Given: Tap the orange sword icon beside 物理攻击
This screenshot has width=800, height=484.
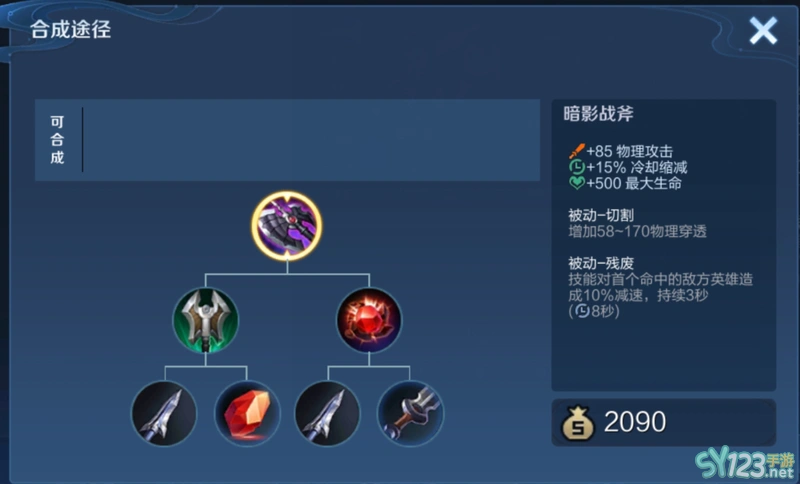Looking at the screenshot, I should tap(577, 151).
